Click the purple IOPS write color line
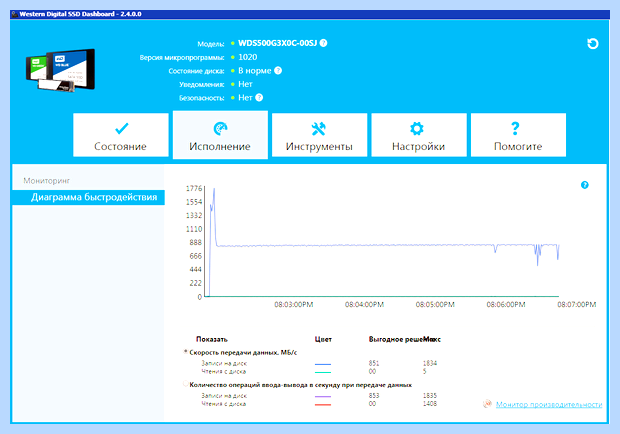 323,396
